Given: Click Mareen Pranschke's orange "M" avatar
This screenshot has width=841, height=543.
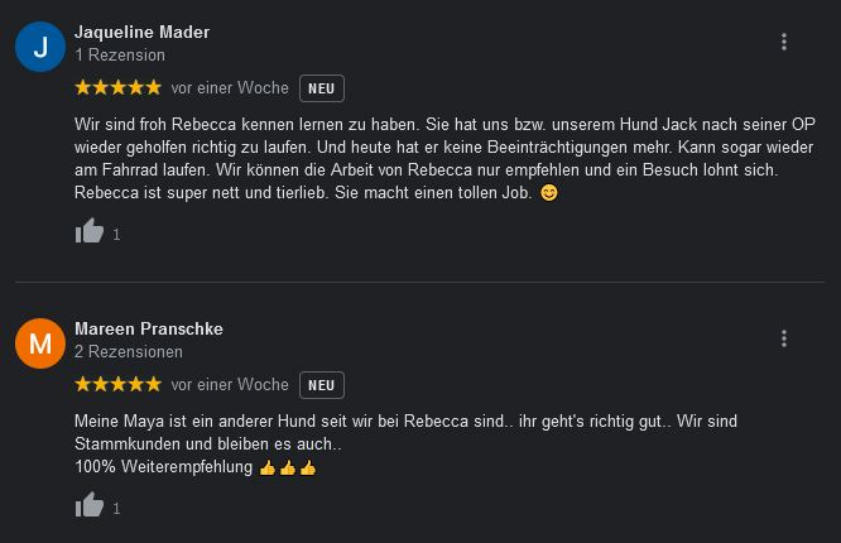Looking at the screenshot, I should click(x=40, y=344).
